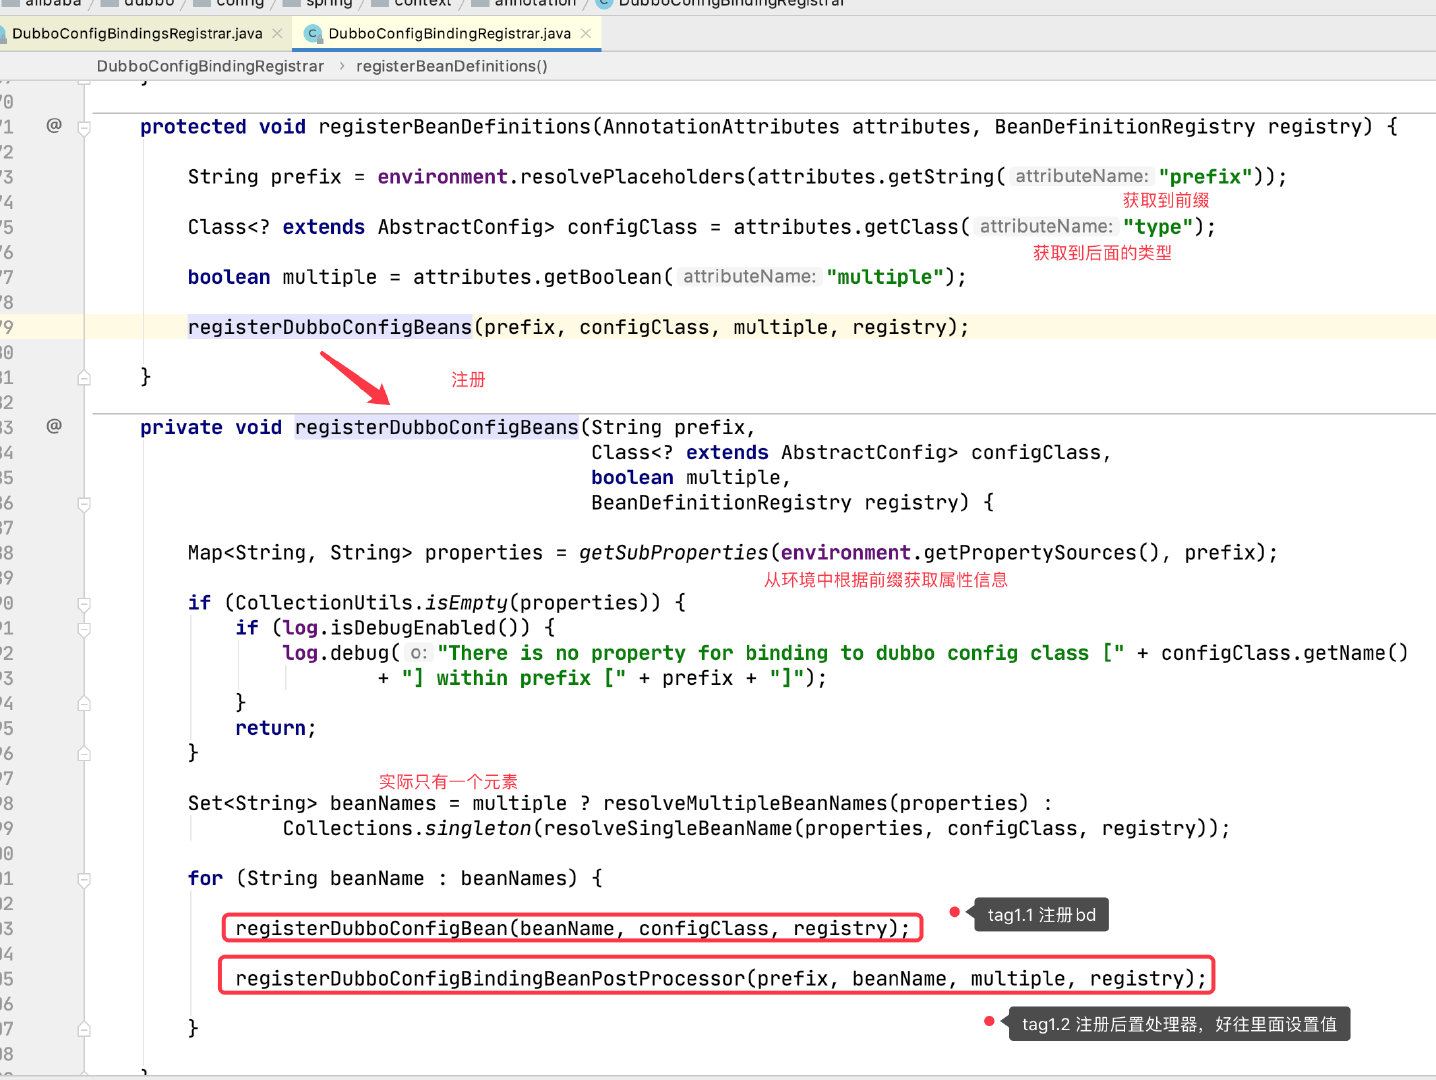
Task: Click the class icon on DubboConfigBindingRegistrar.java tab
Action: (313, 34)
